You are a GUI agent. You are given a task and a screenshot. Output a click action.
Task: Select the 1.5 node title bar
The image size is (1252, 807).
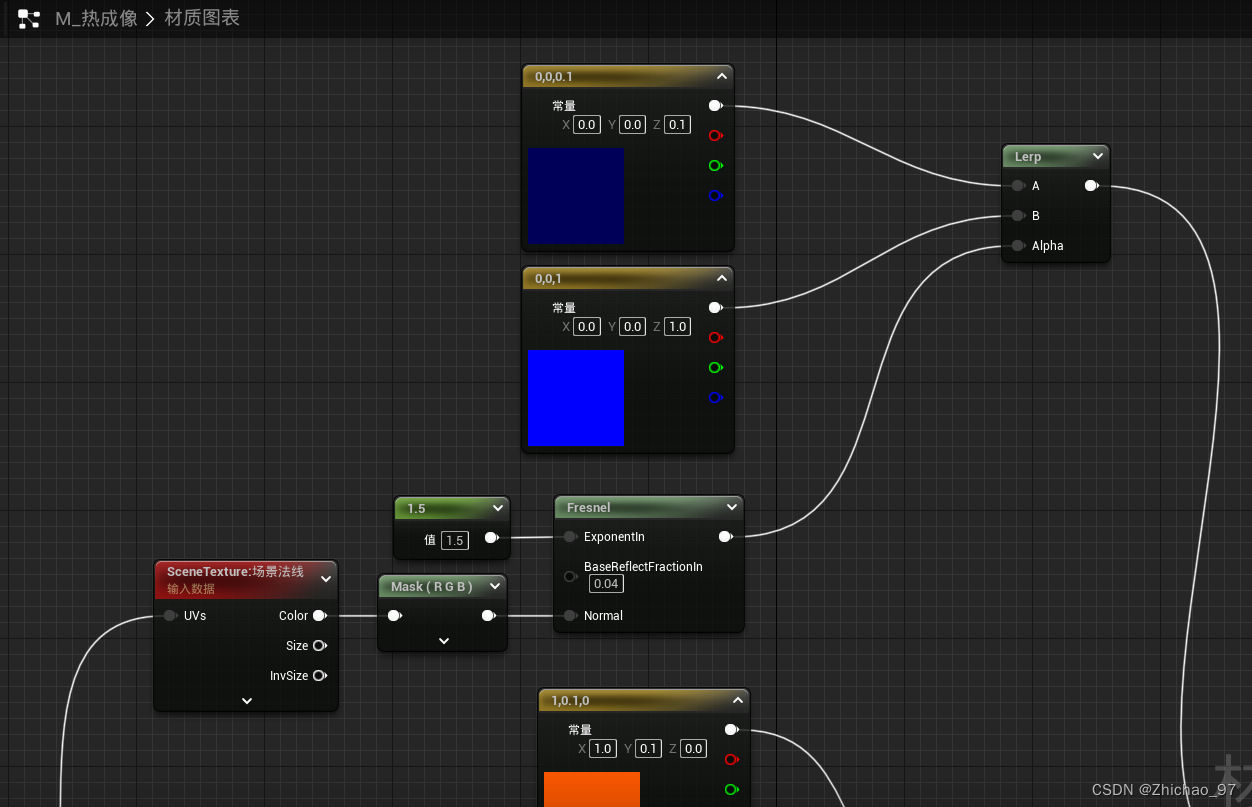pyautogui.click(x=452, y=508)
